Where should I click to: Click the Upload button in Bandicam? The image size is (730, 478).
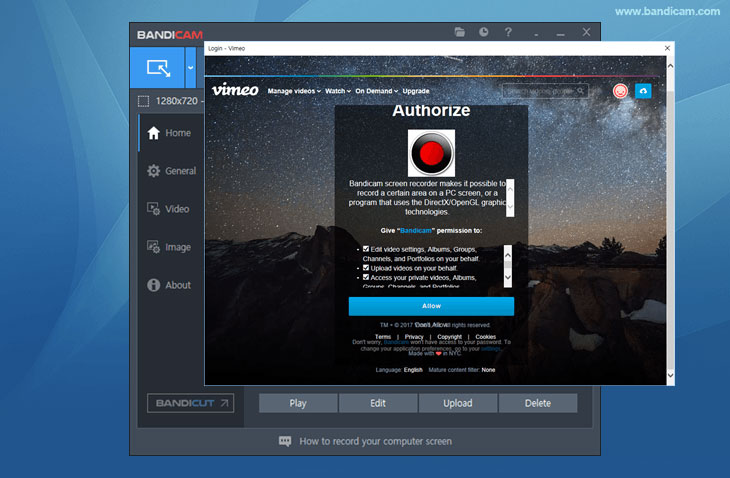(458, 403)
